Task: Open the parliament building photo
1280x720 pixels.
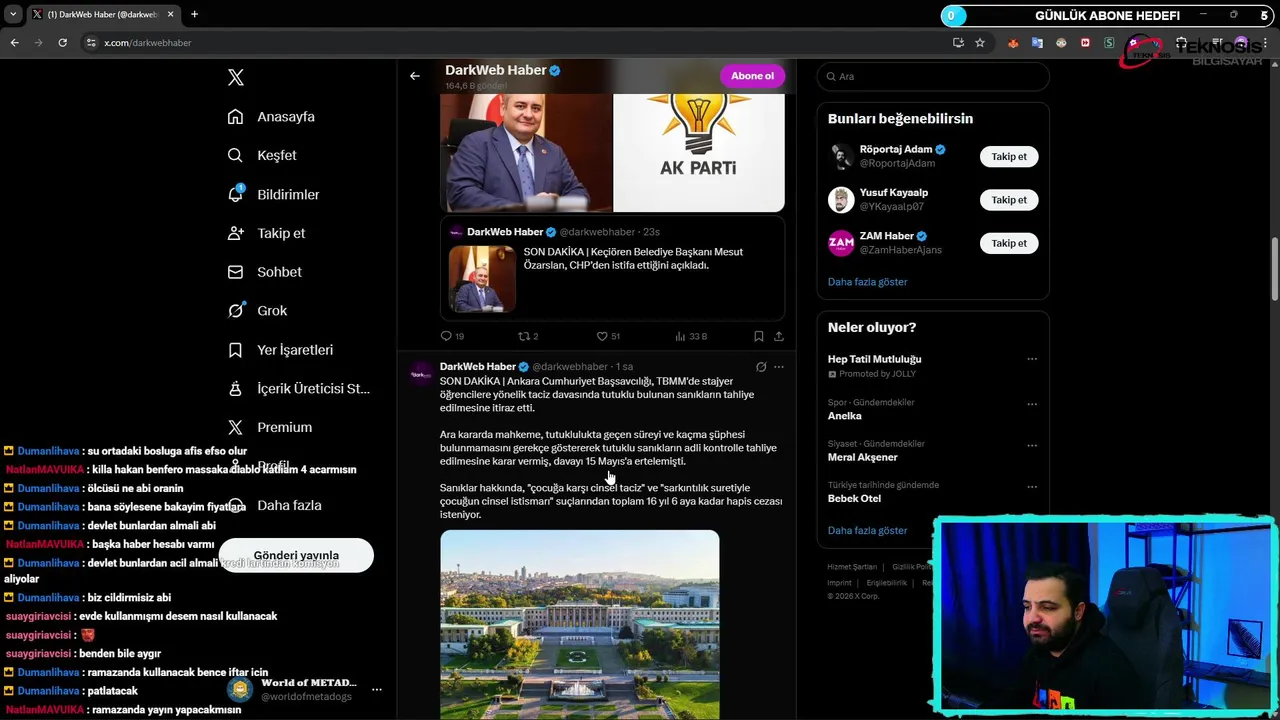Action: pos(579,625)
